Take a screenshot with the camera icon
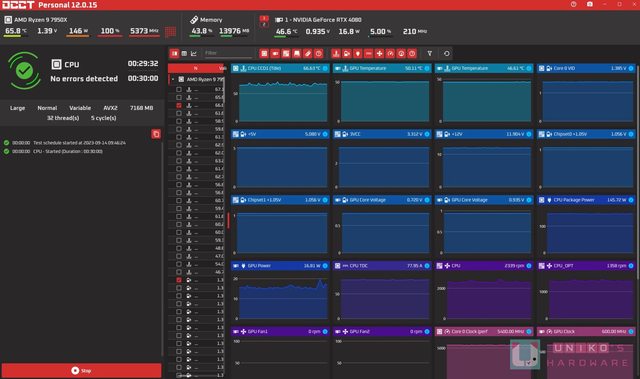This screenshot has width=640, height=379. [x=589, y=4]
